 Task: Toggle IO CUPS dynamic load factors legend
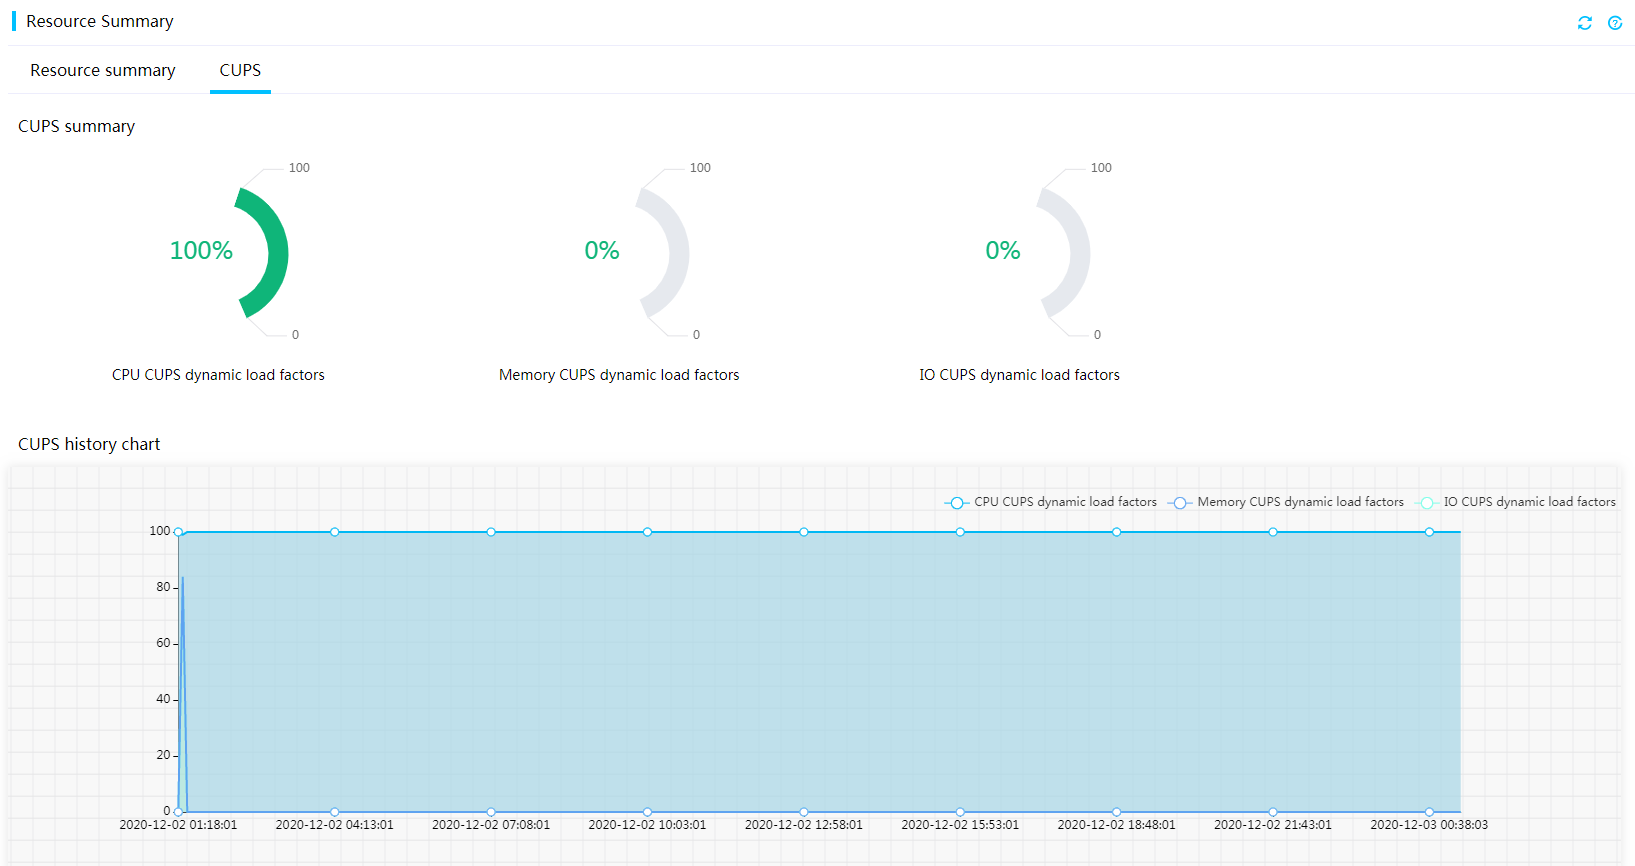point(1515,502)
